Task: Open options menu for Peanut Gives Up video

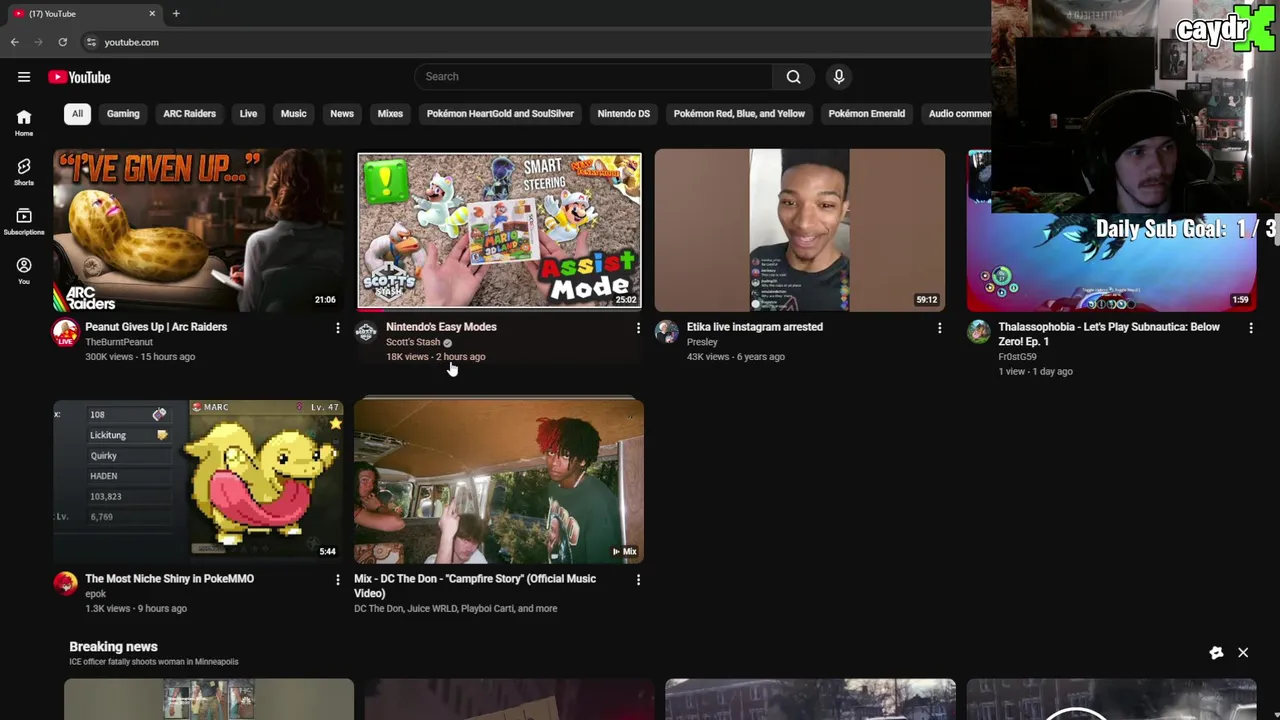Action: point(338,328)
